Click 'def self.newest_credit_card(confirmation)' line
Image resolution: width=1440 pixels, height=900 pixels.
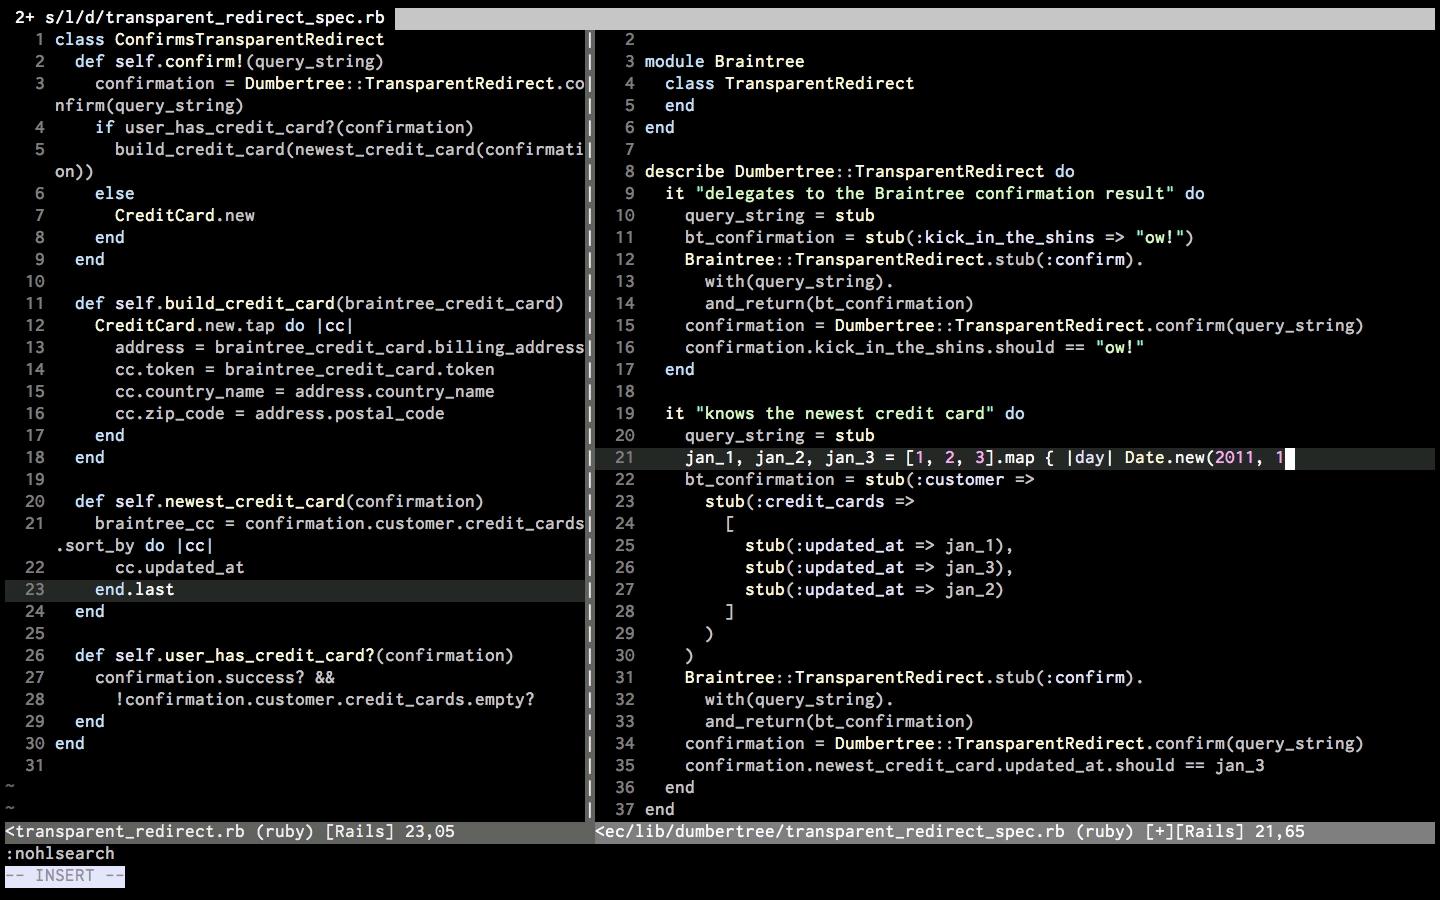(280, 501)
